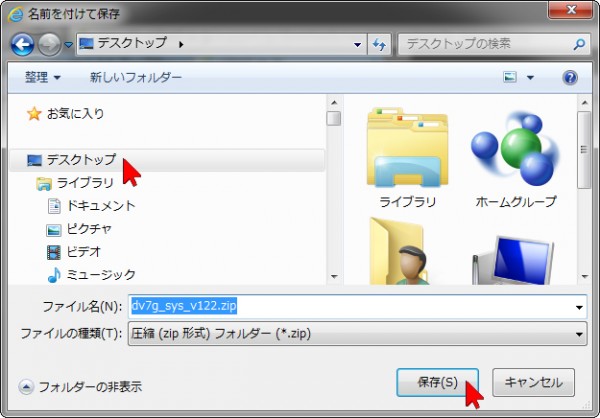
Task: Open the help question mark icon
Action: pyautogui.click(x=570, y=77)
